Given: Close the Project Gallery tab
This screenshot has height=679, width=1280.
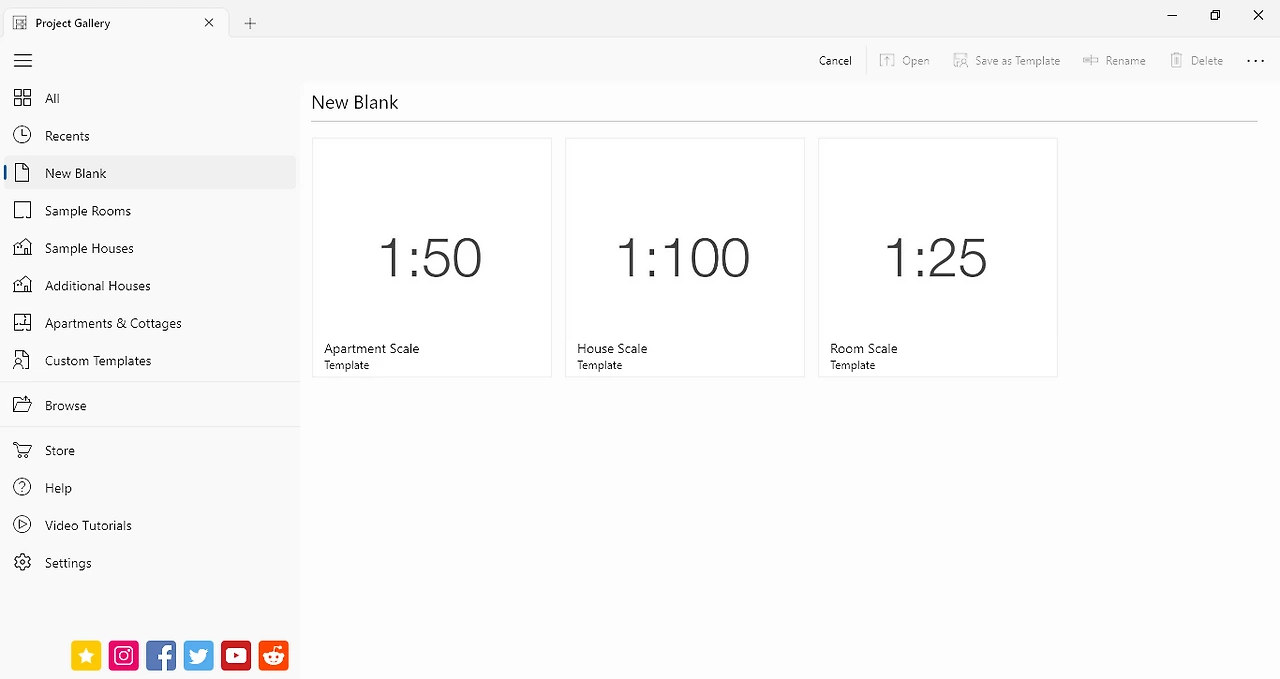Looking at the screenshot, I should coord(209,23).
